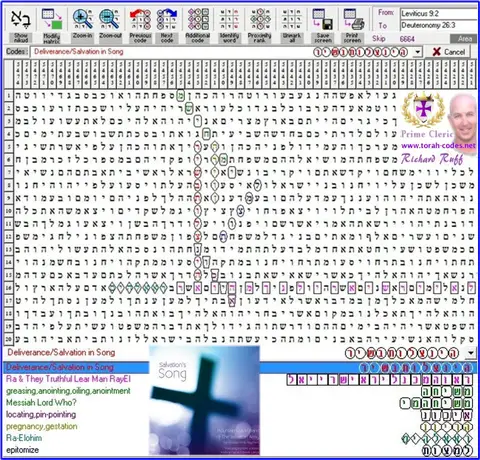480x460 pixels.
Task: Click the From field showing Leviticus 9:2
Action: pyautogui.click(x=439, y=14)
